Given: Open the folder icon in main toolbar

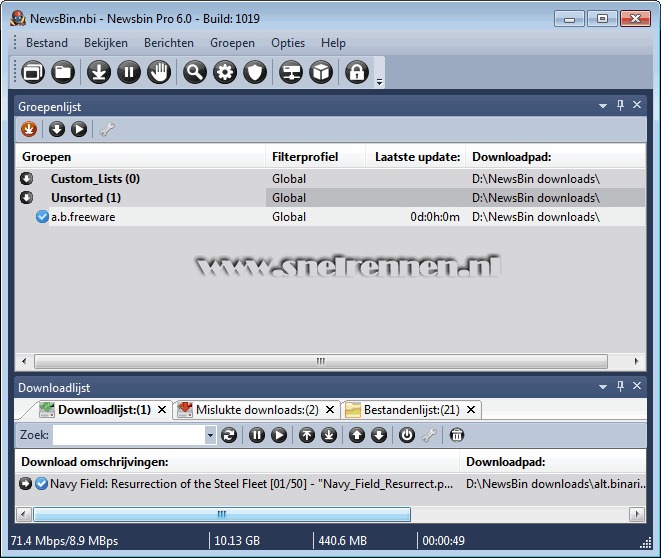Looking at the screenshot, I should coord(63,72).
